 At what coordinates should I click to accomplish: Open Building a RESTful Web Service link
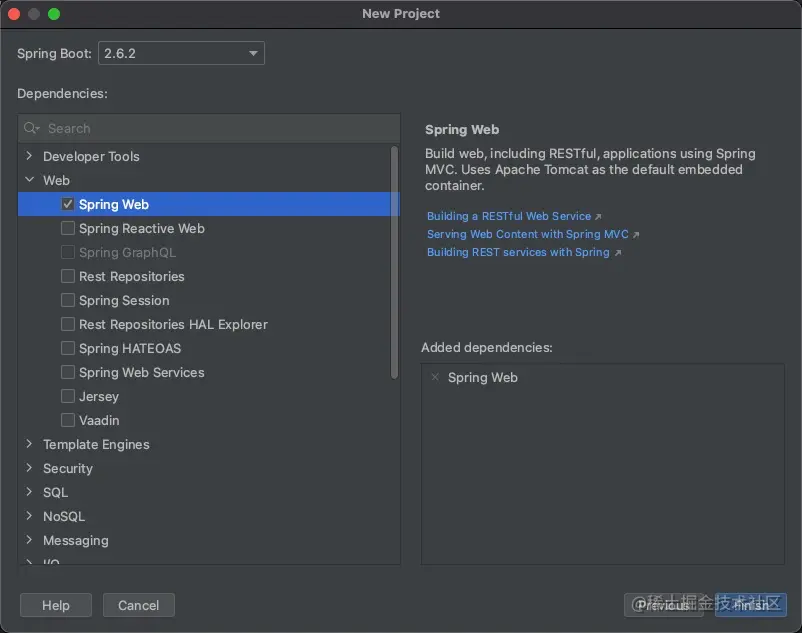click(509, 216)
